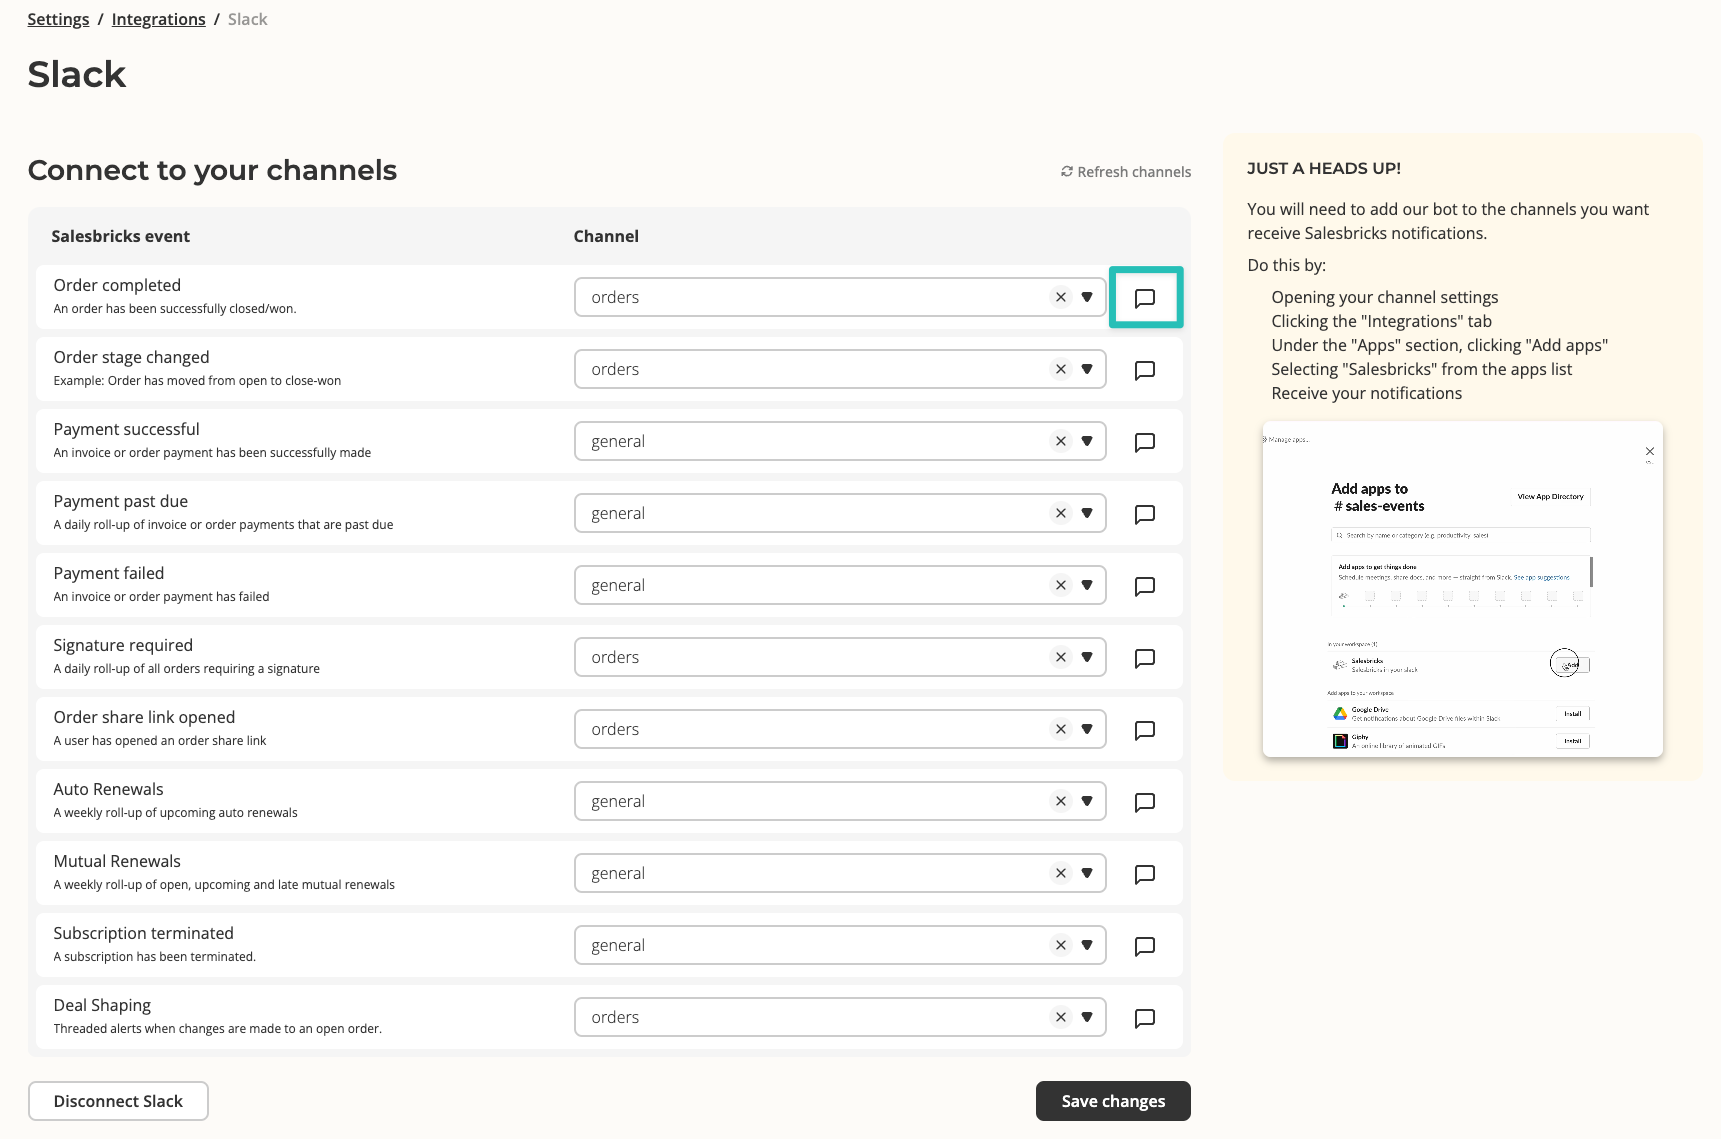Click message icon in Mutual Renewals row
This screenshot has height=1139, width=1721.
tap(1145, 874)
